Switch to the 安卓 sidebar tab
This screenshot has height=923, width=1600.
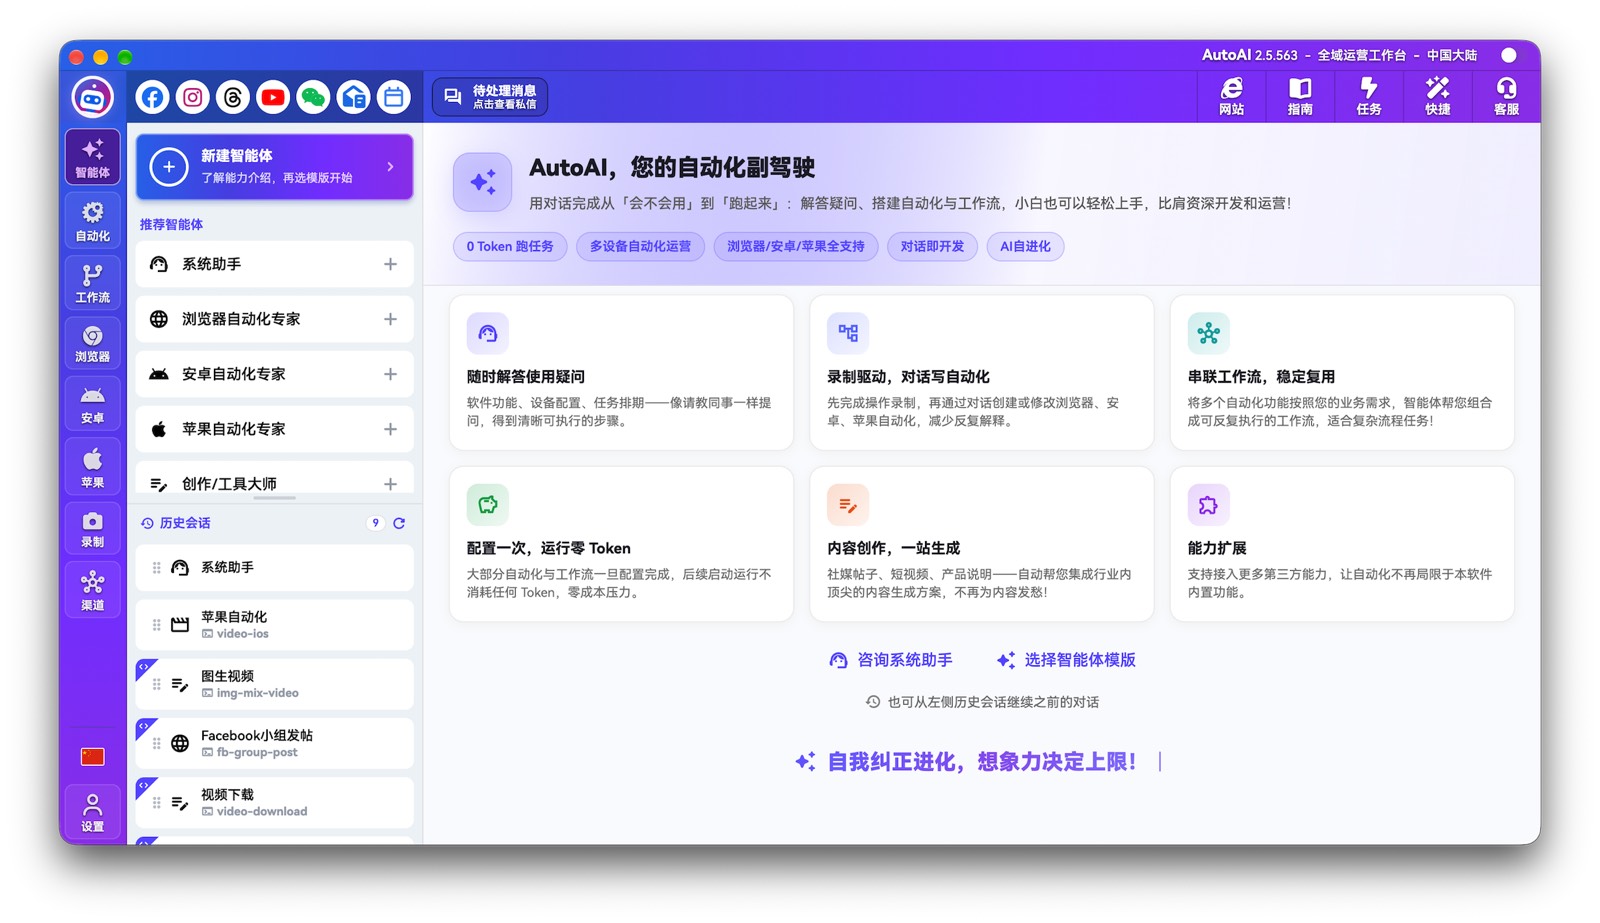click(x=93, y=404)
